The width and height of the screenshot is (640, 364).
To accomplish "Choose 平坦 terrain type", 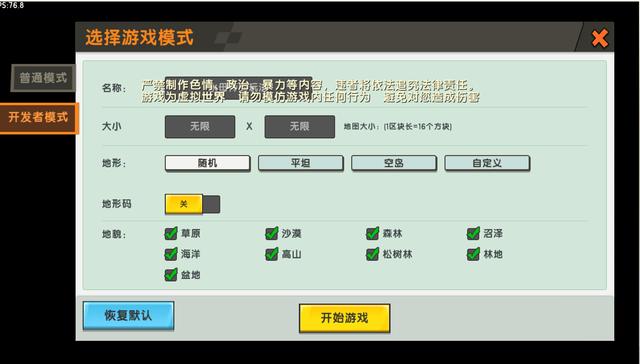I will 301,163.
